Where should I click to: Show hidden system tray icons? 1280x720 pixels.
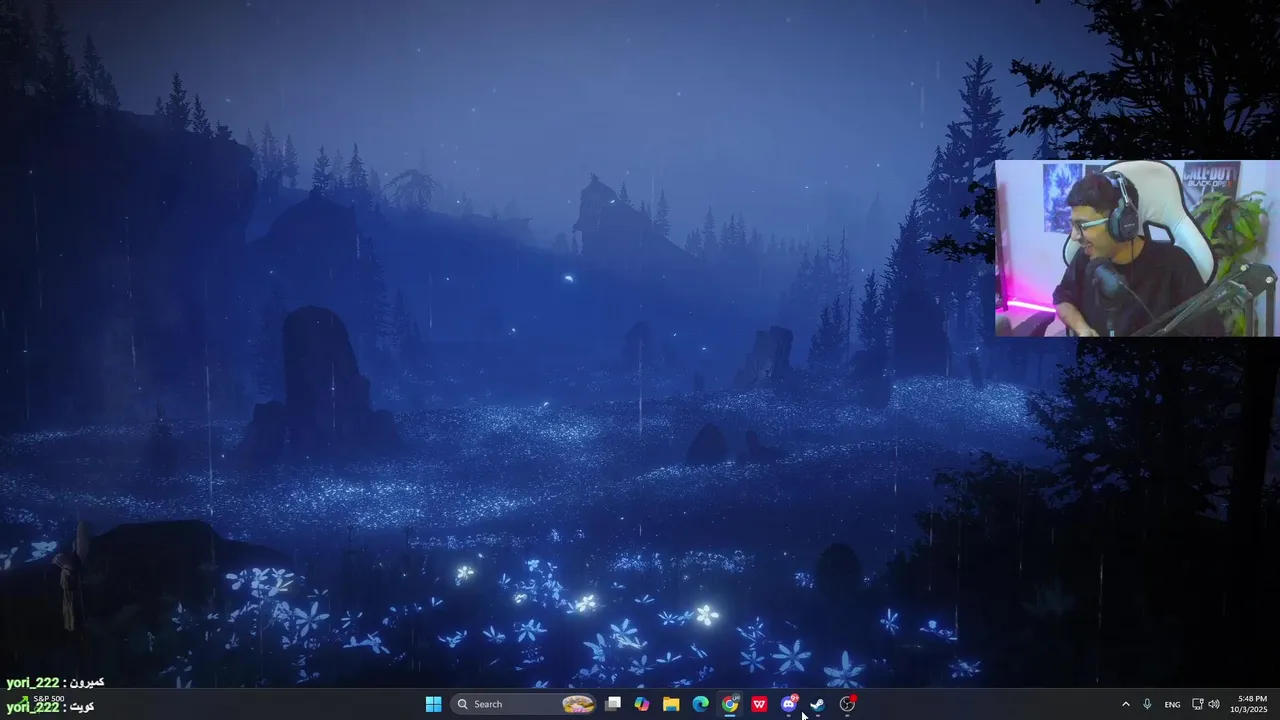tap(1125, 704)
